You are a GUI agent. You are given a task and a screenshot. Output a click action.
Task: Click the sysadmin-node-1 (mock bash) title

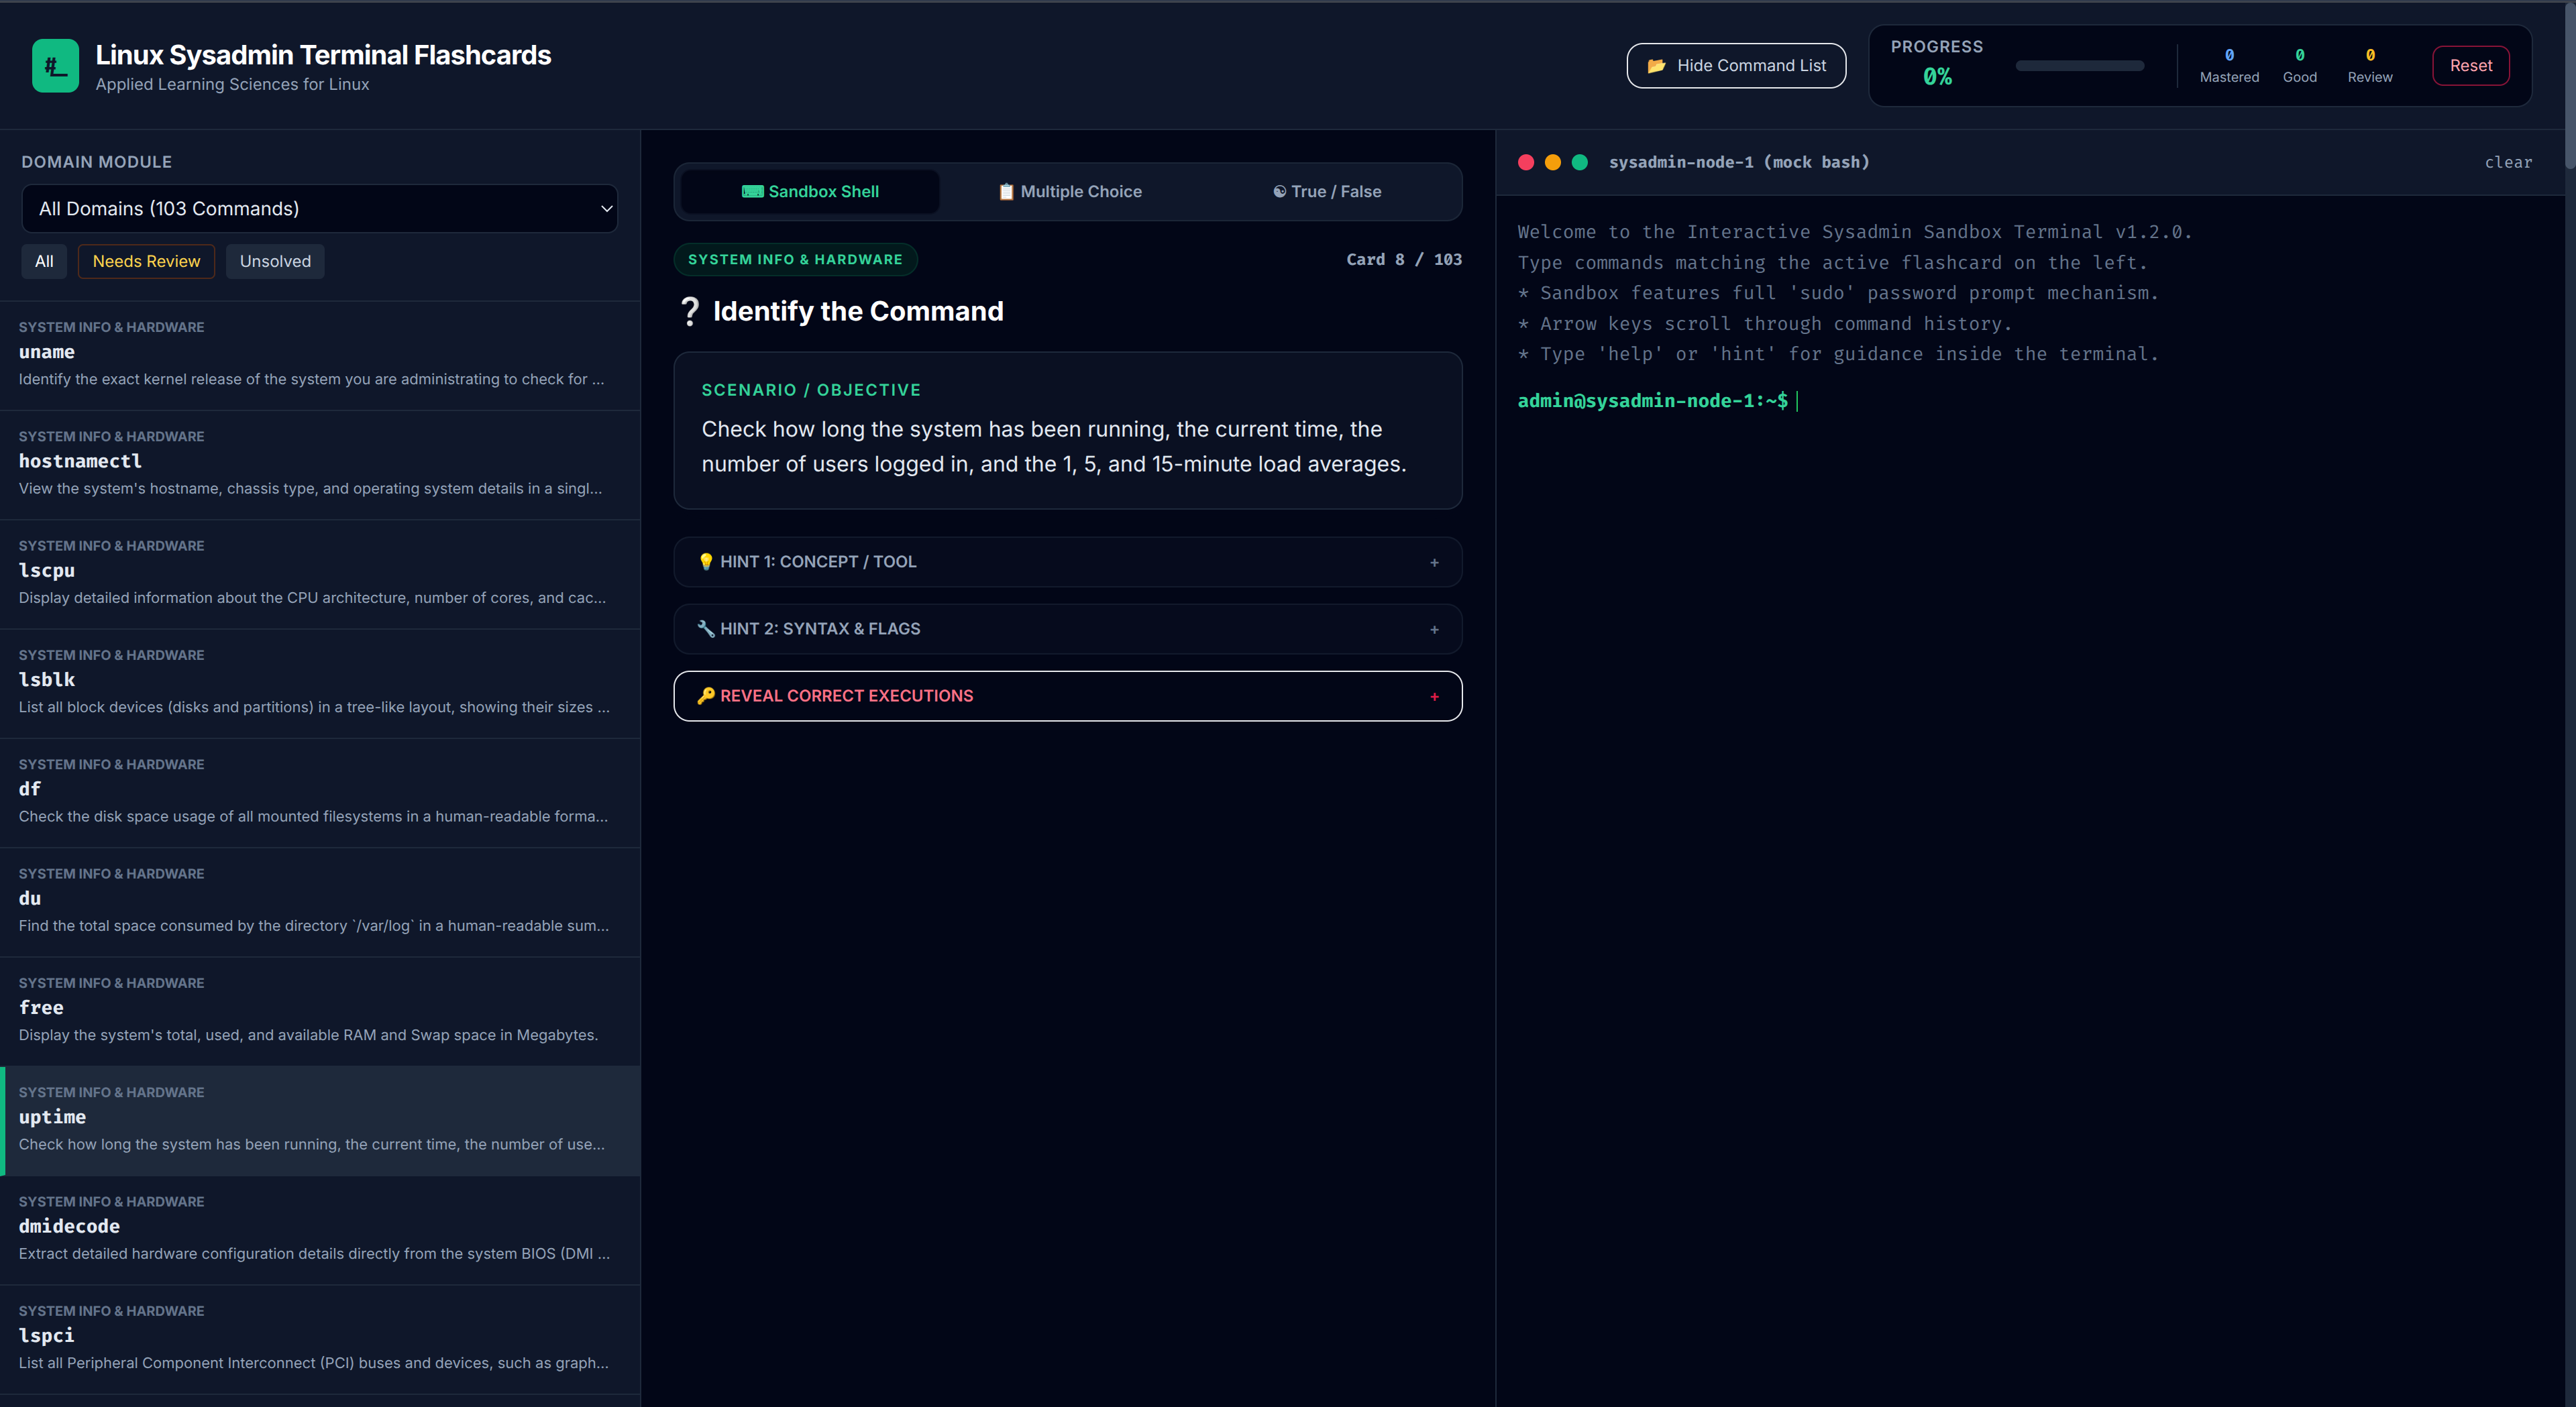(x=1739, y=163)
